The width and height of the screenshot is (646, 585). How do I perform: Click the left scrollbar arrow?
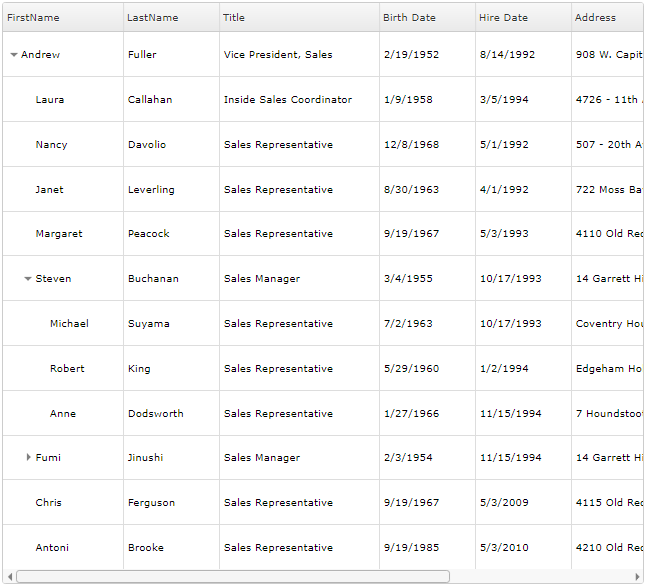point(10,576)
